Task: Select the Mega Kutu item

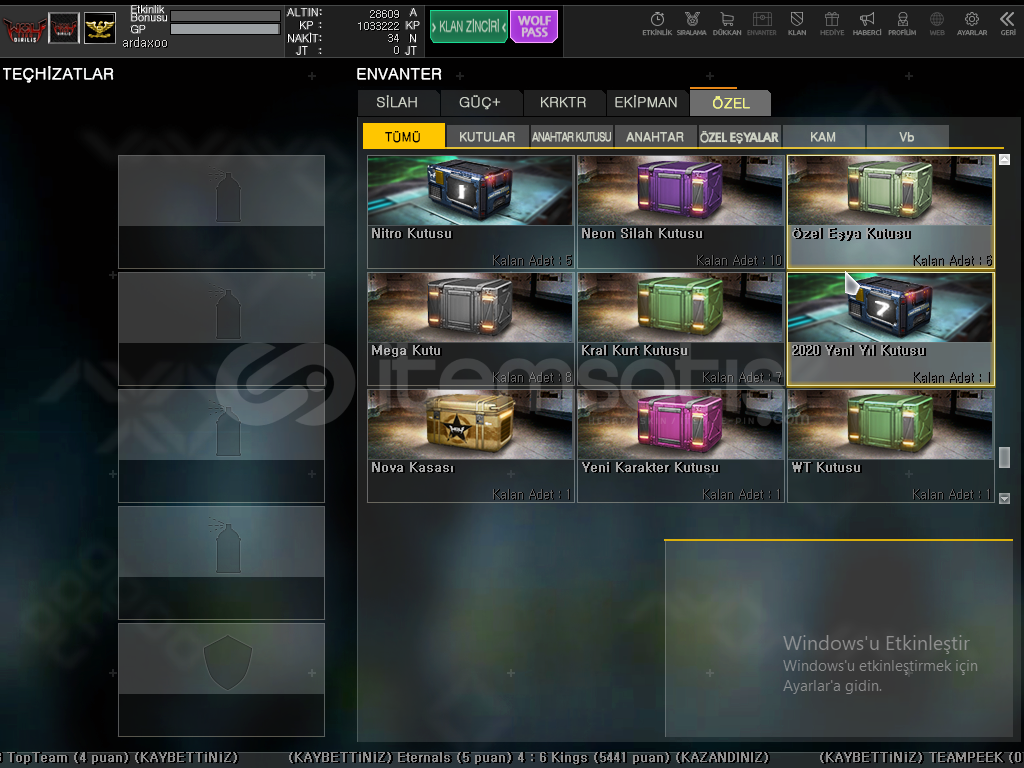Action: point(470,329)
